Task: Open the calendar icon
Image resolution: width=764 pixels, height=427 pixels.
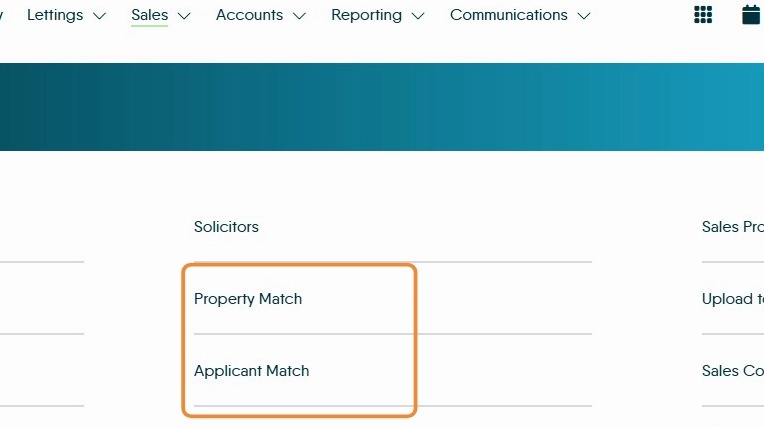Action: coord(751,15)
